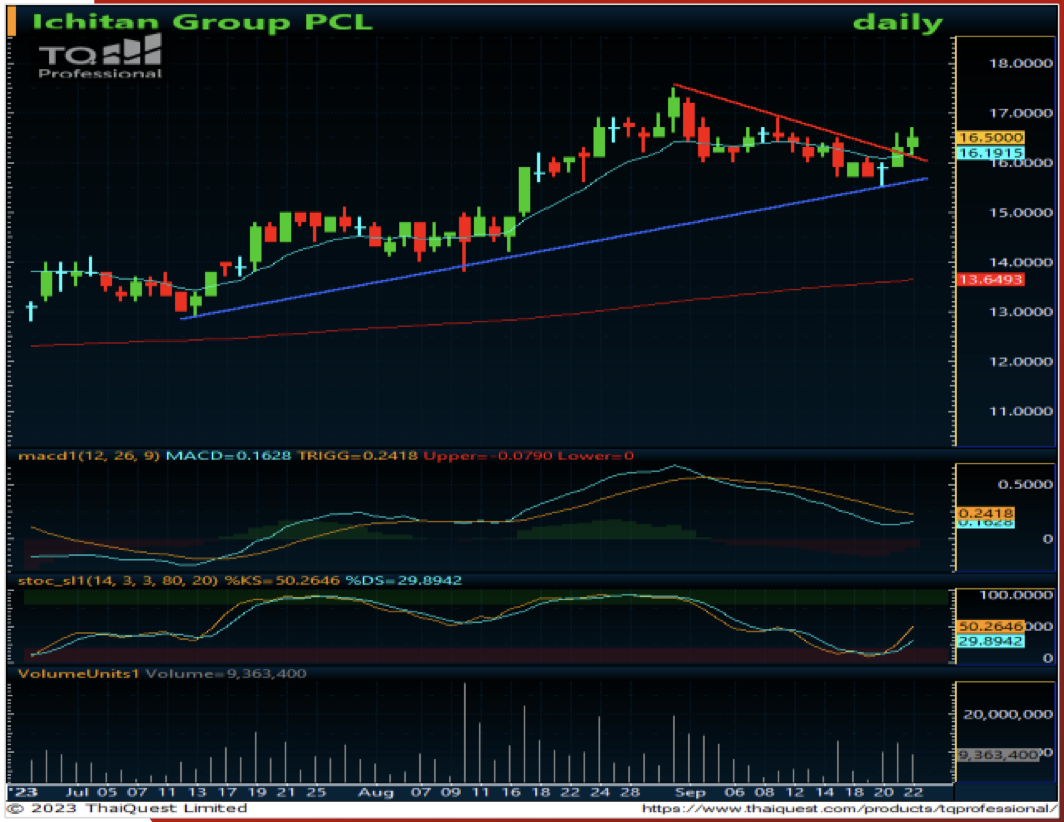Click the 12.0000 price axis label
The height and width of the screenshot is (822, 1064).
click(1021, 361)
